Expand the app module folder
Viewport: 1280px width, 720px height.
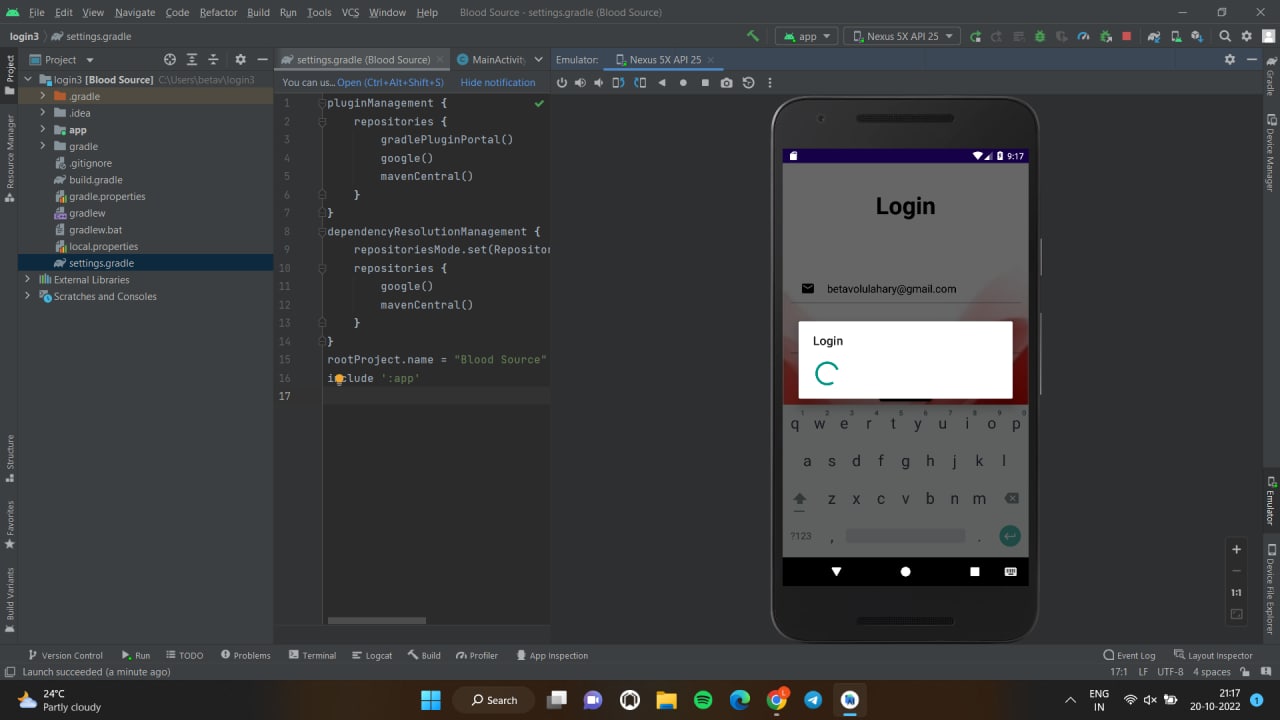(x=43, y=130)
